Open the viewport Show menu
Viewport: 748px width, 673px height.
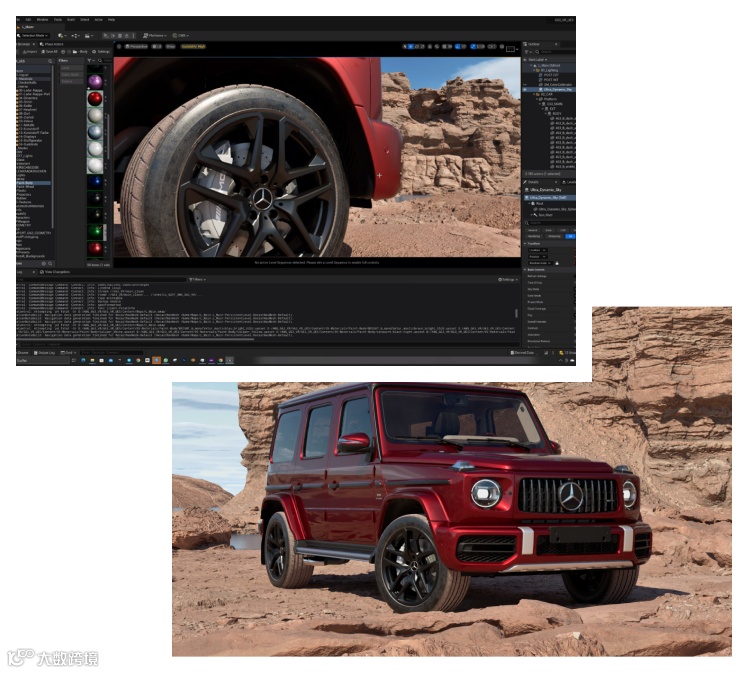tap(171, 47)
